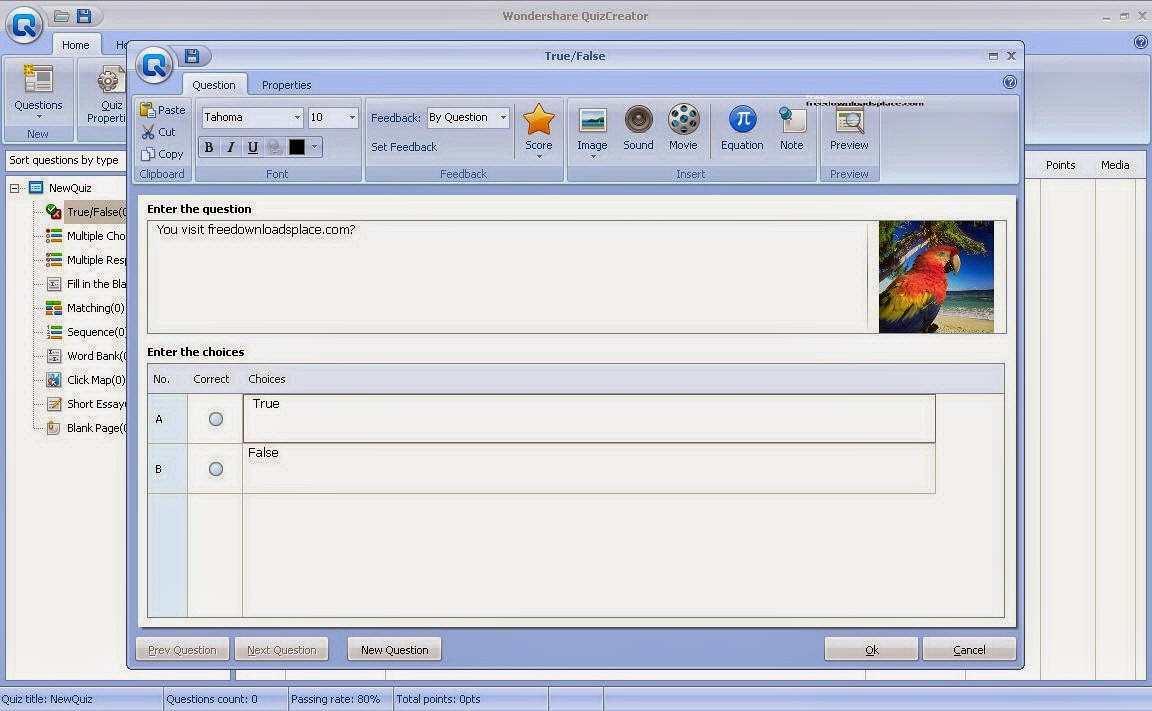Image resolution: width=1152 pixels, height=711 pixels.
Task: Toggle underline formatting button
Action: [253, 147]
